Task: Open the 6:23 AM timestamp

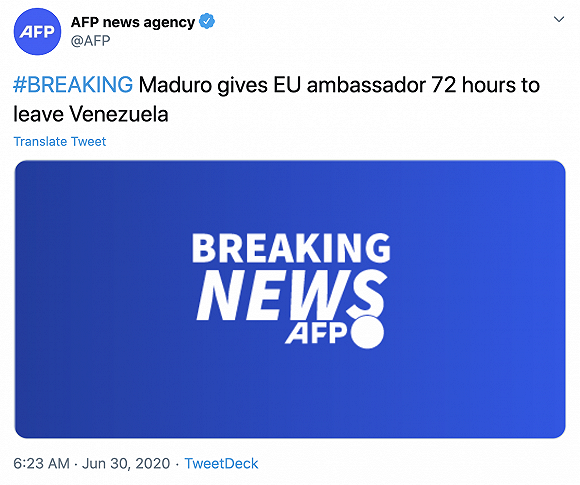Action: [41, 464]
